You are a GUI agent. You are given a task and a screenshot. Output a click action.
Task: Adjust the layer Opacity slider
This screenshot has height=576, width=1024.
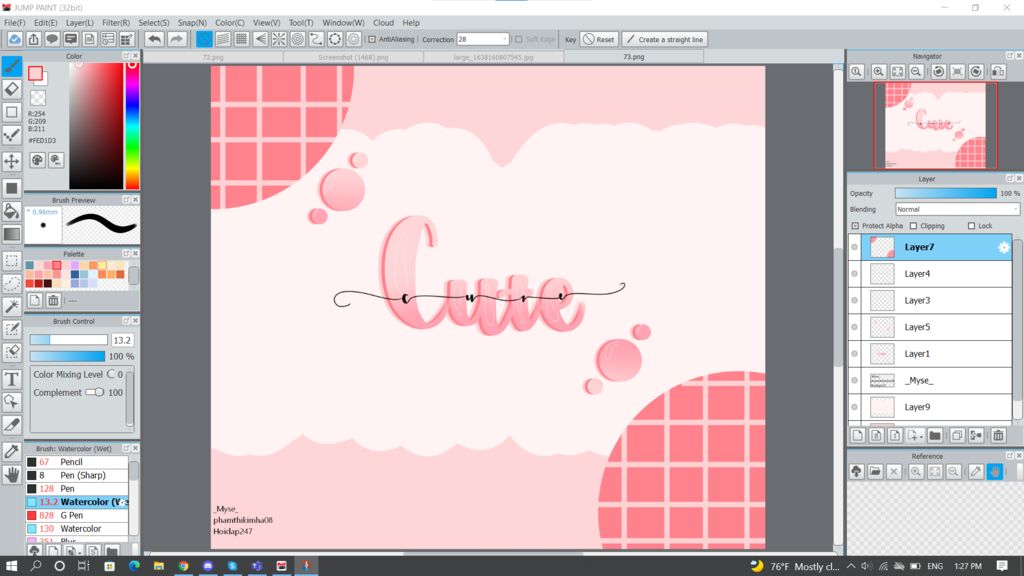point(946,193)
